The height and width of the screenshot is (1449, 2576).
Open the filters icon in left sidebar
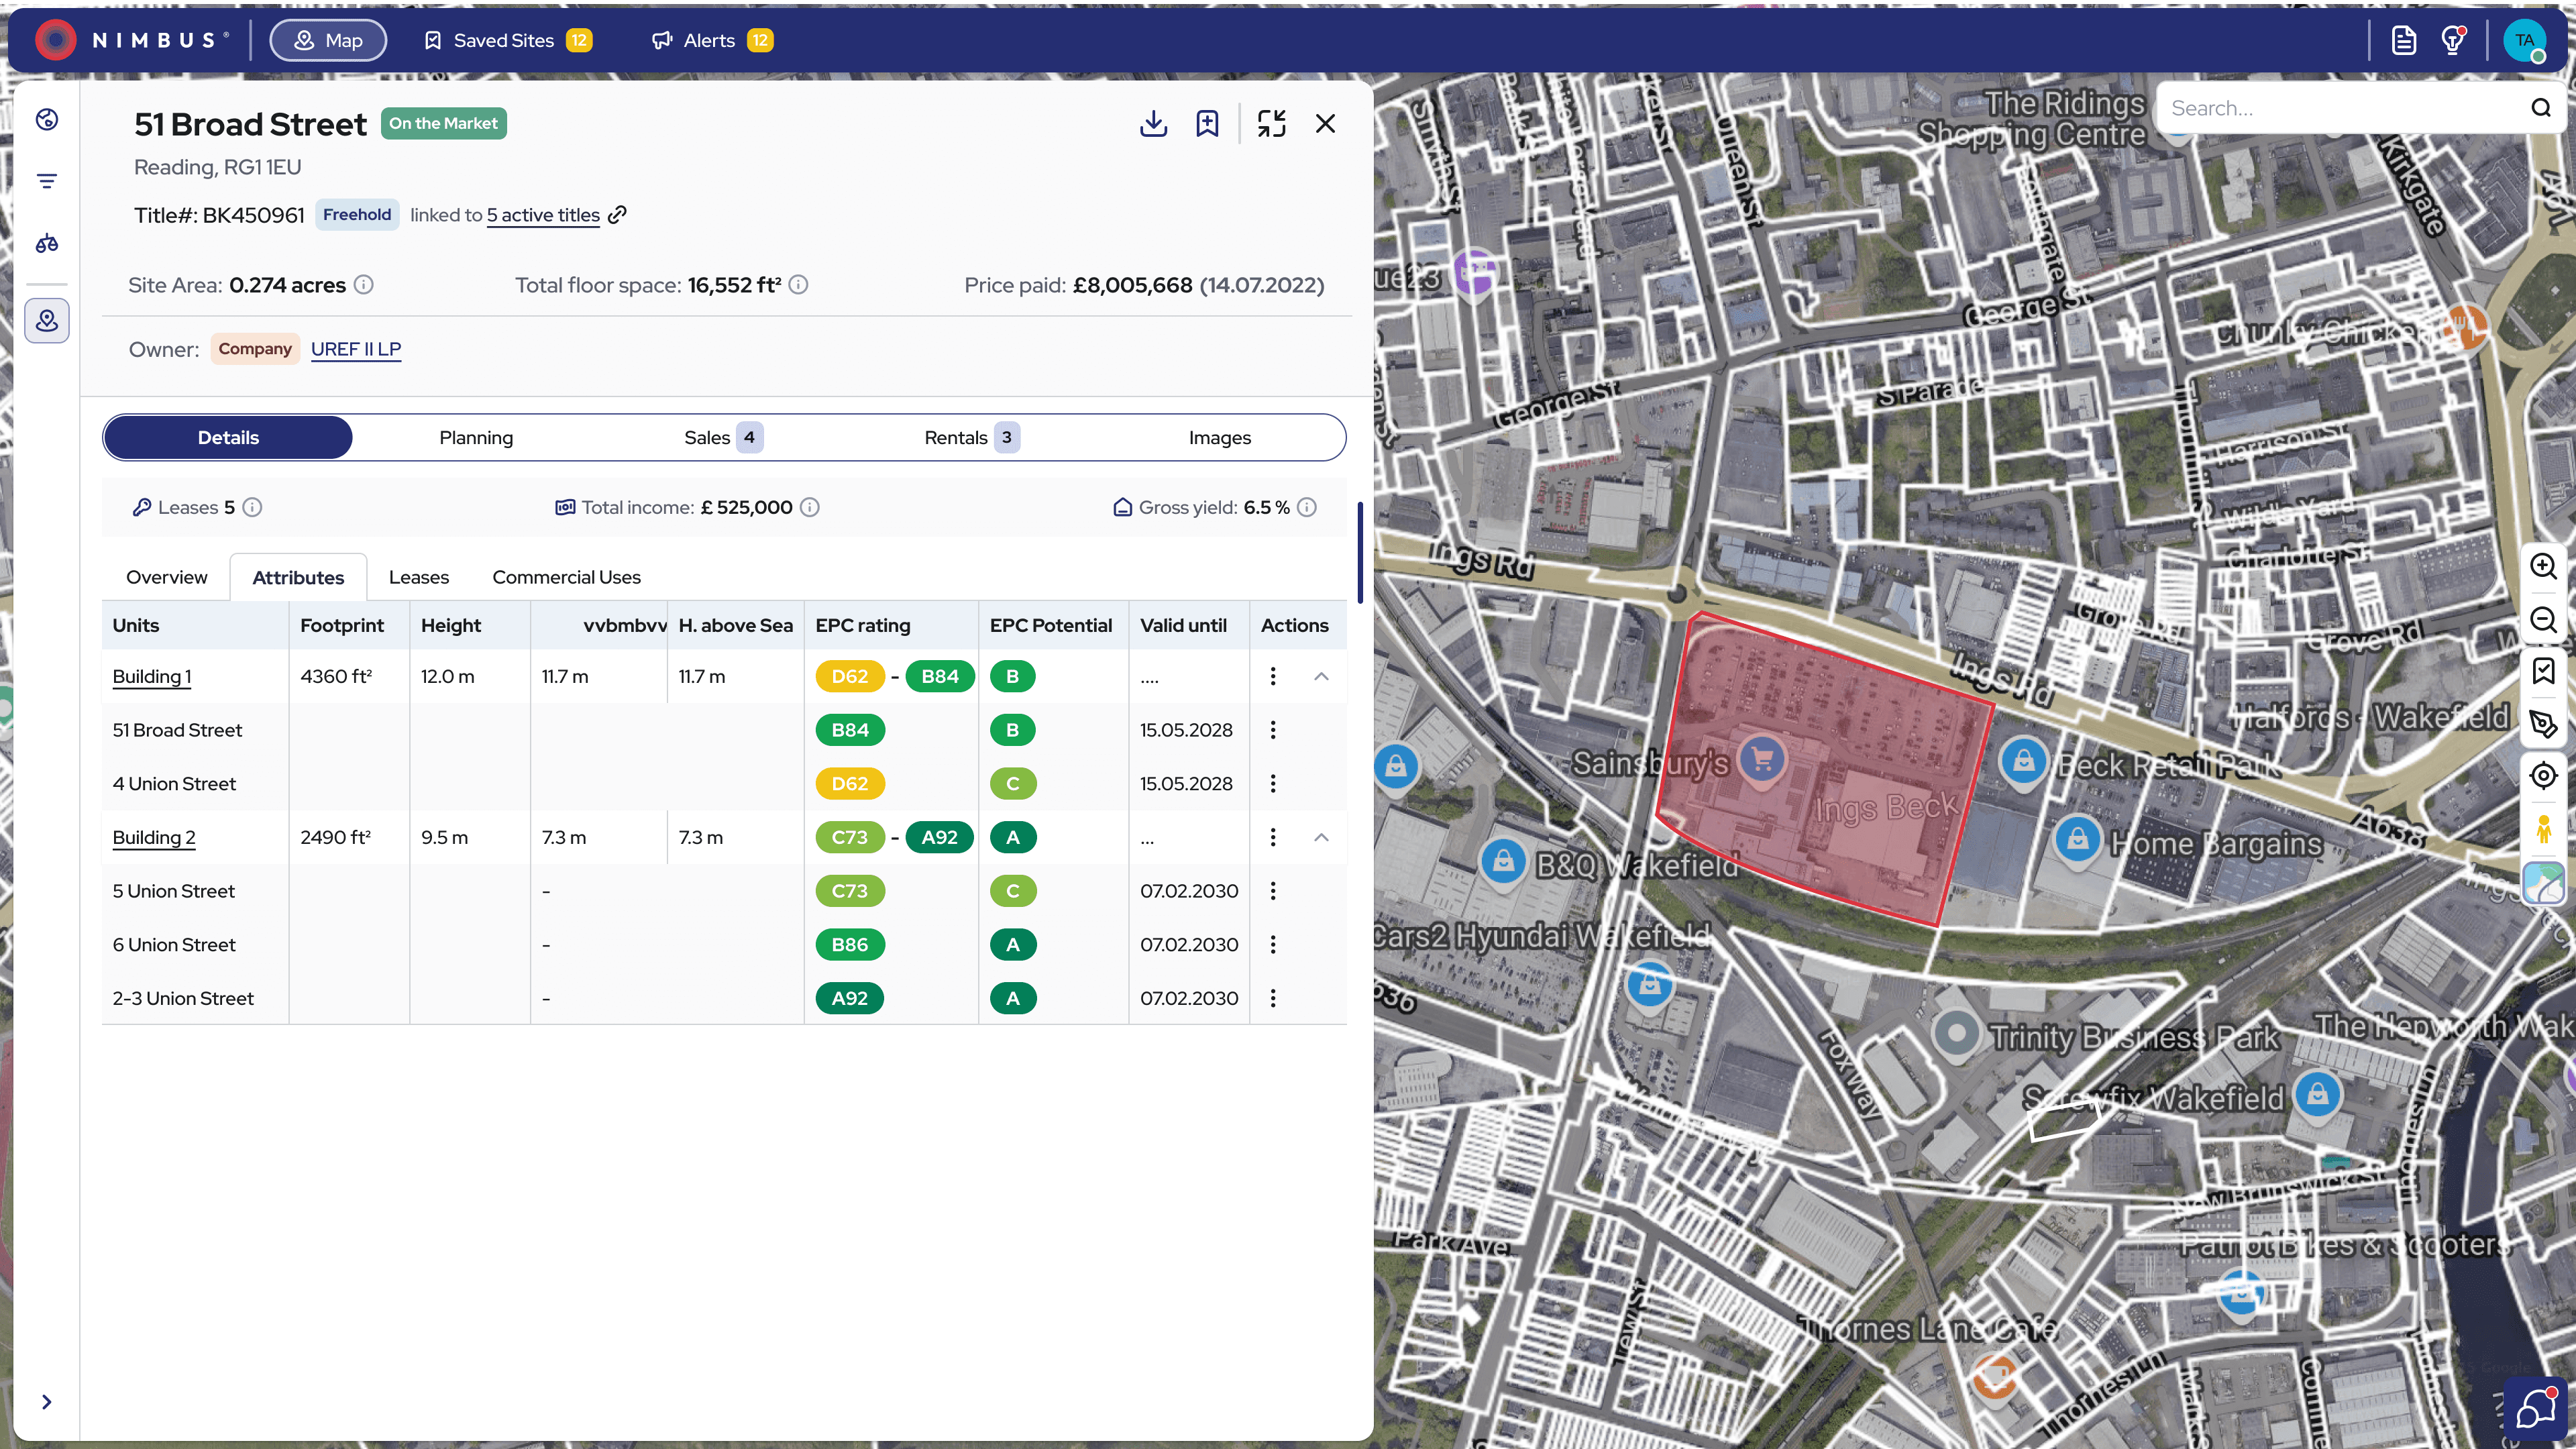[47, 181]
